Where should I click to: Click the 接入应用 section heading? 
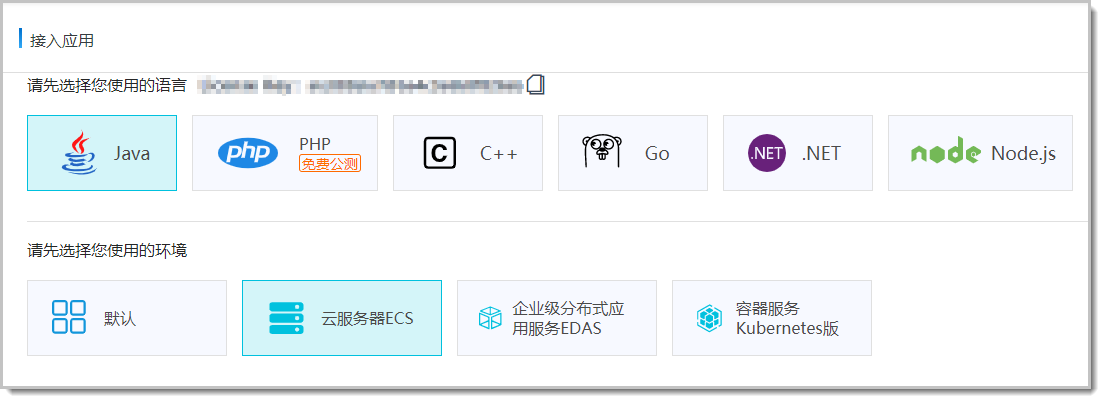(62, 41)
